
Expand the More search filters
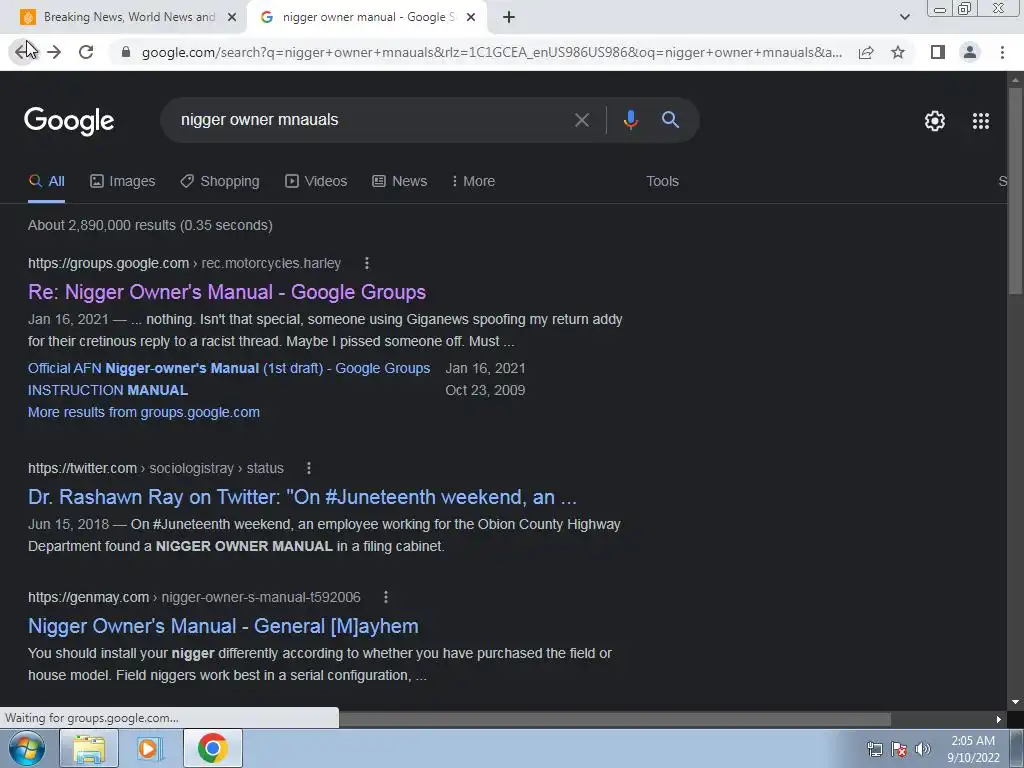[x=473, y=182]
